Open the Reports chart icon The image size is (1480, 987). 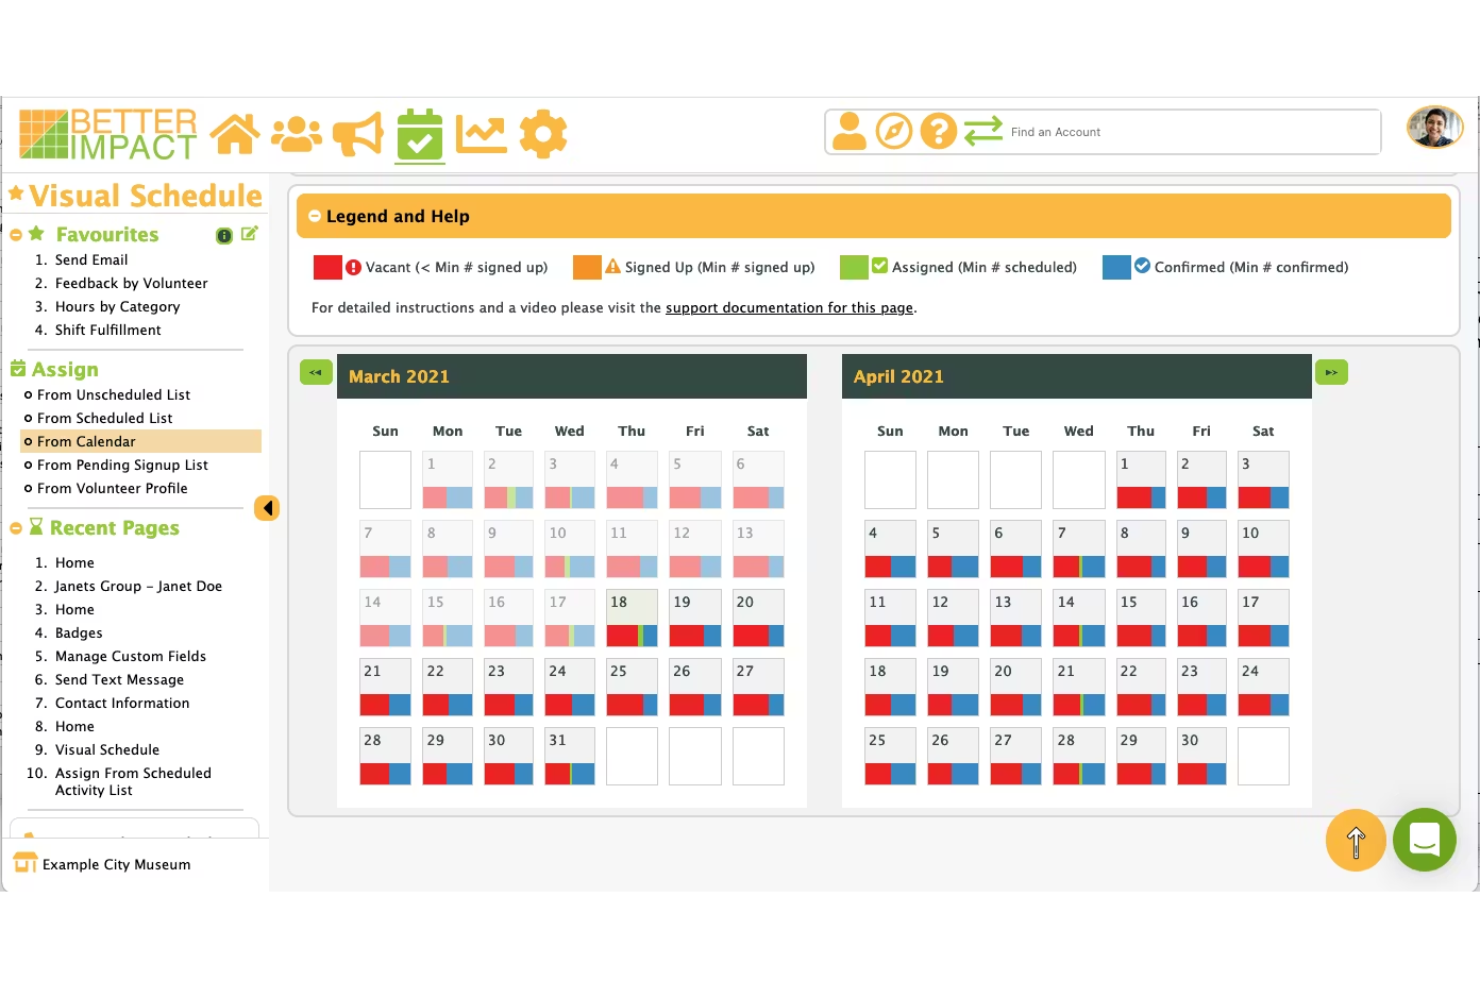pyautogui.click(x=481, y=131)
